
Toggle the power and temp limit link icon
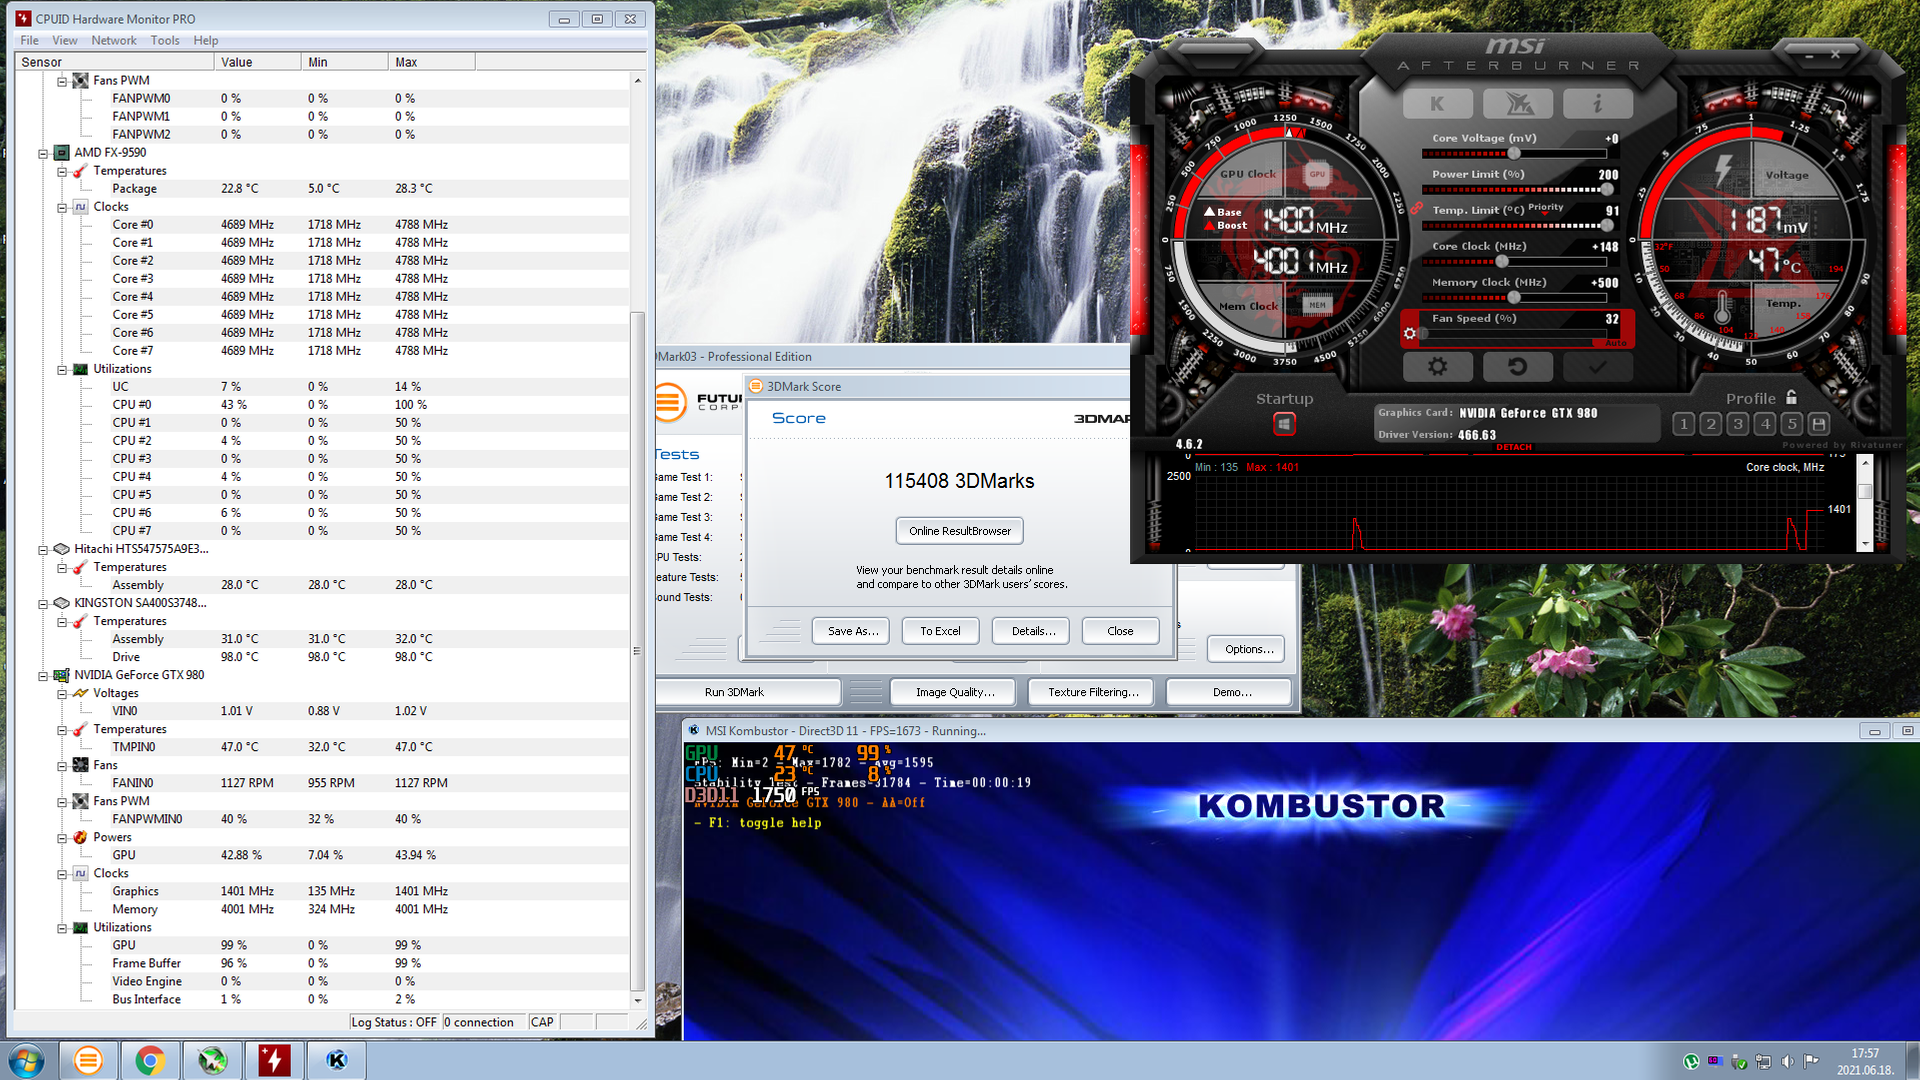[1417, 208]
